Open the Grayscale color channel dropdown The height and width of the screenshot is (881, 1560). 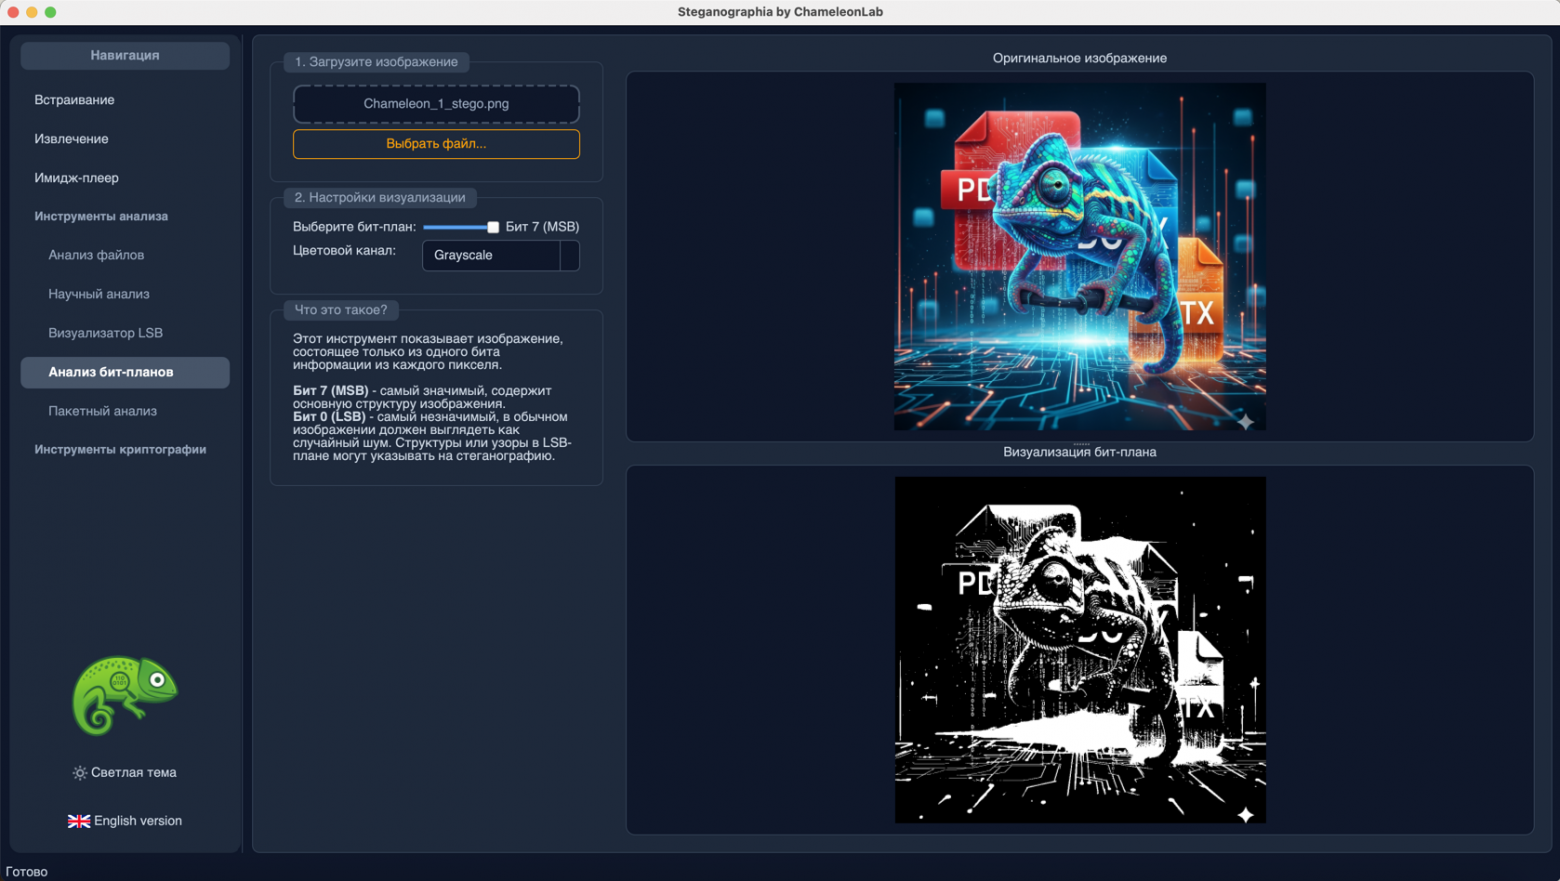click(x=491, y=255)
